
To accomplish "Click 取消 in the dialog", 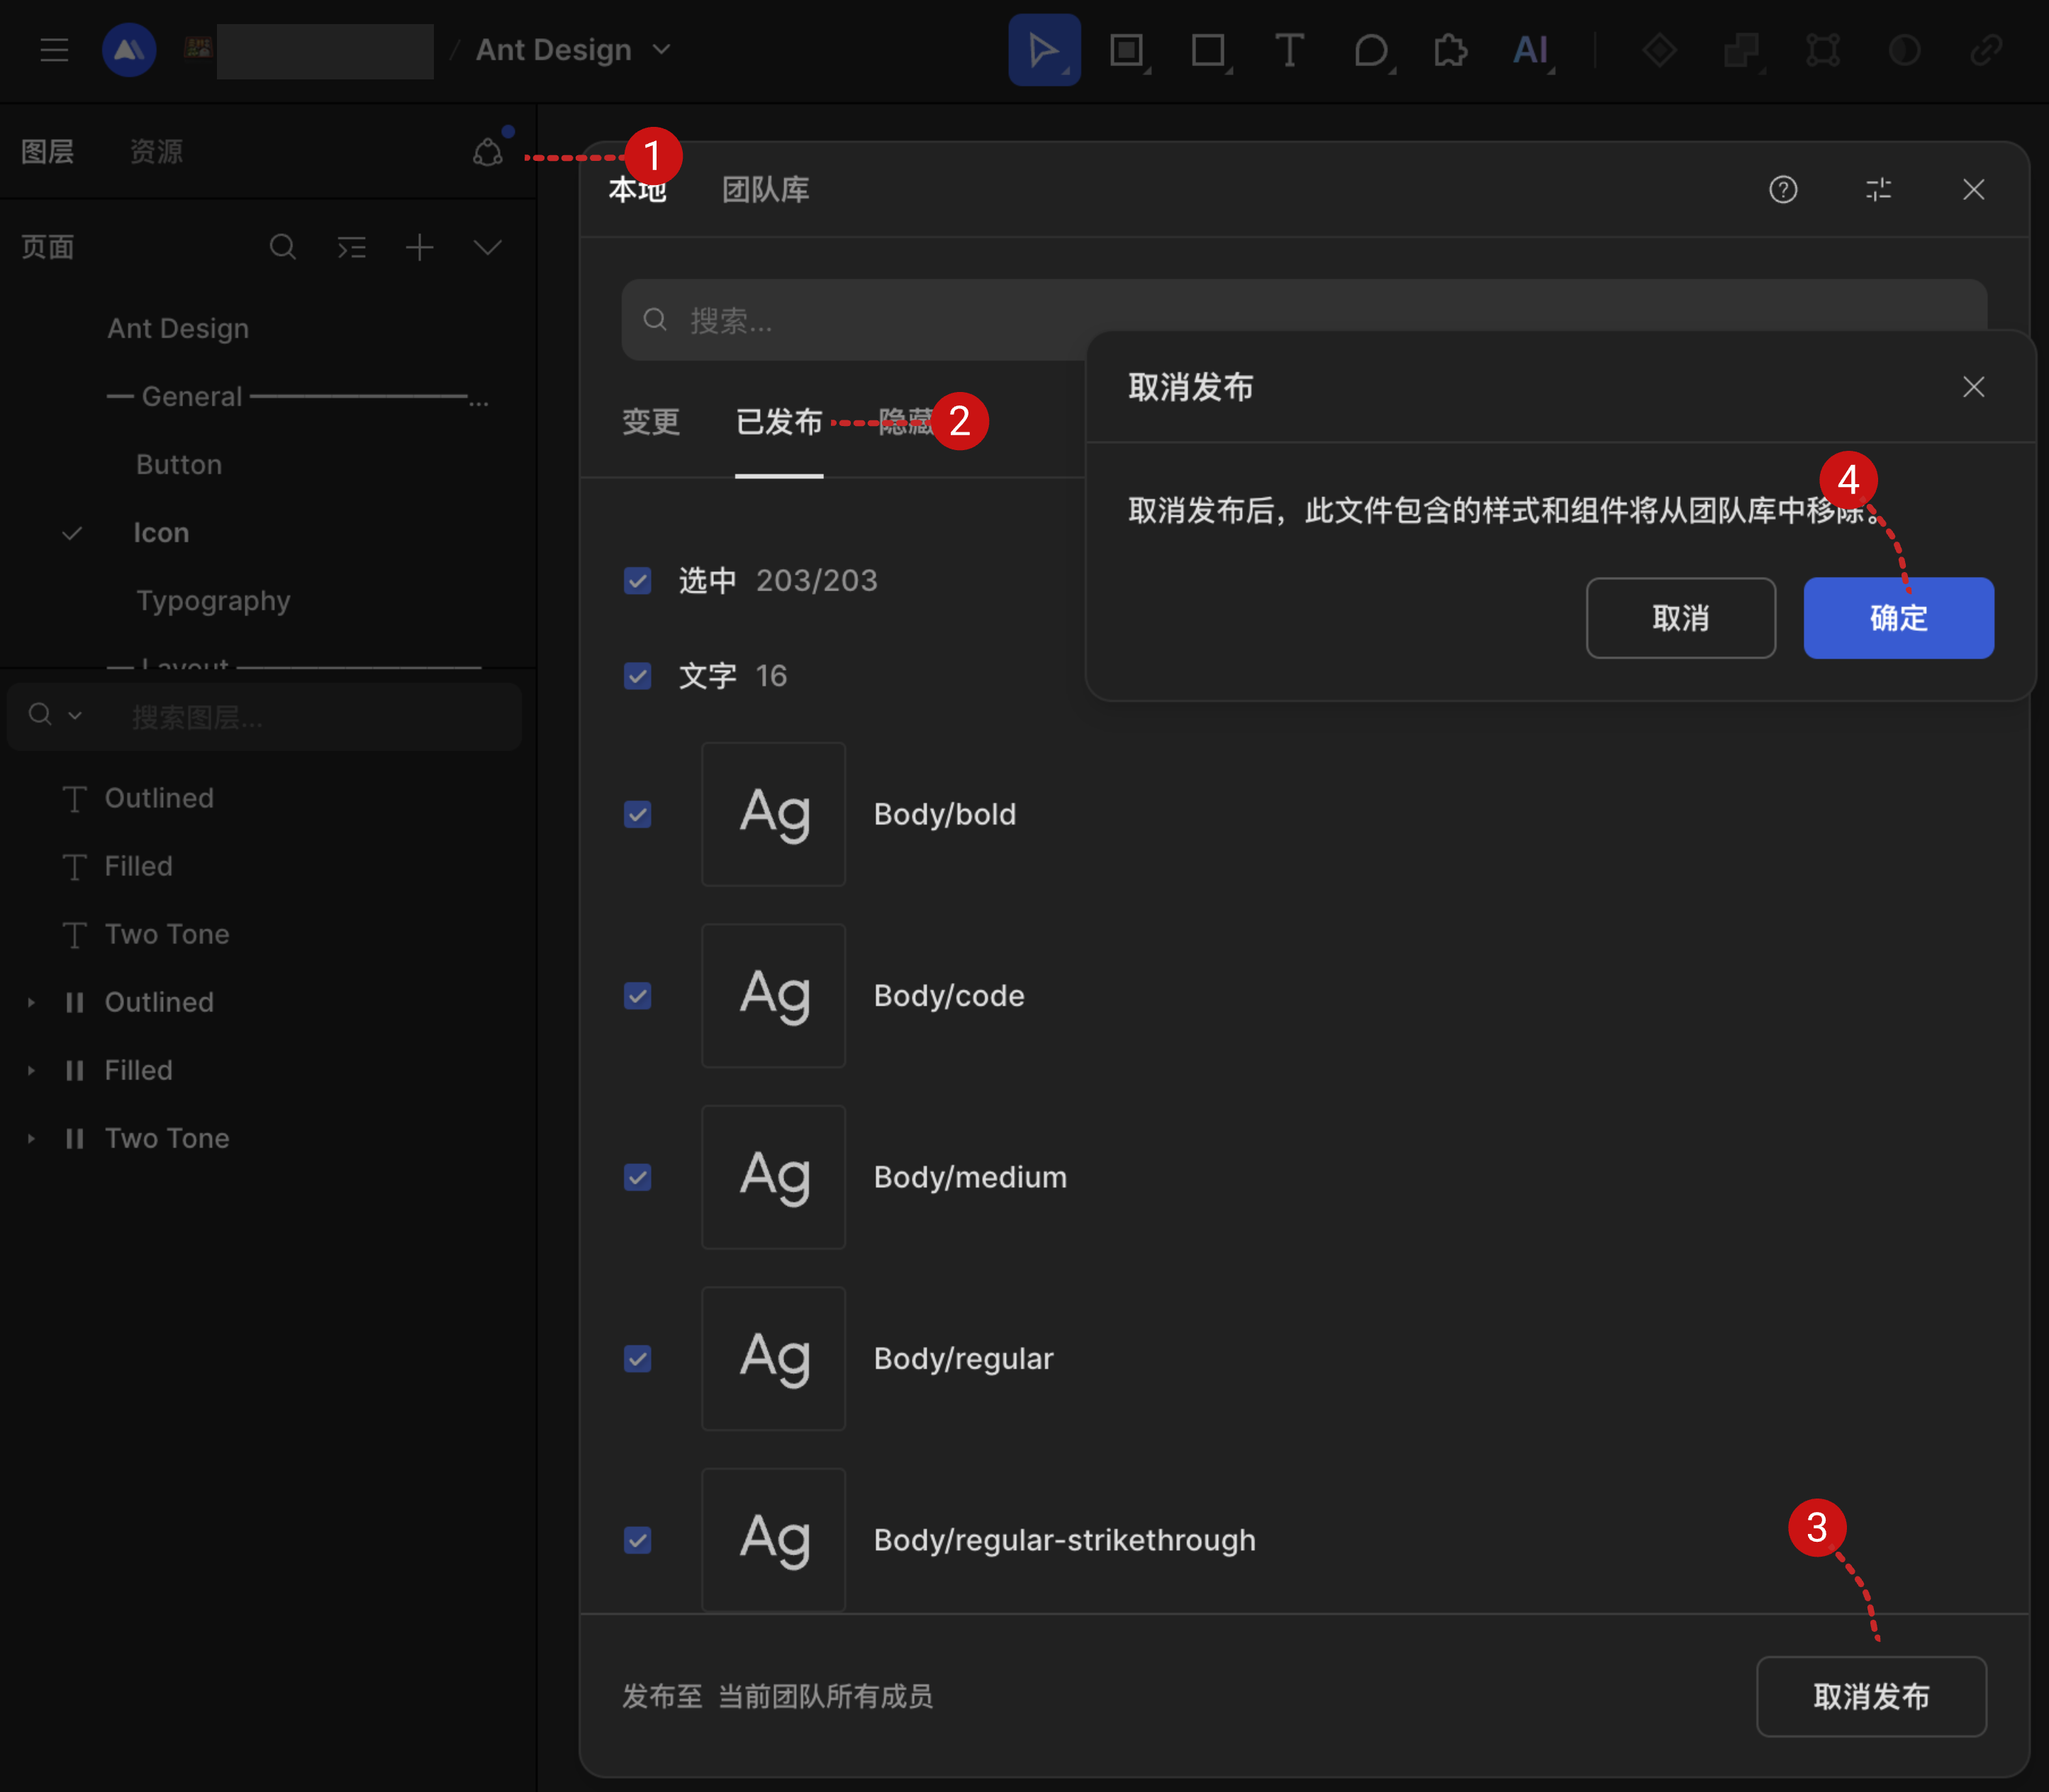I will tap(1681, 618).
